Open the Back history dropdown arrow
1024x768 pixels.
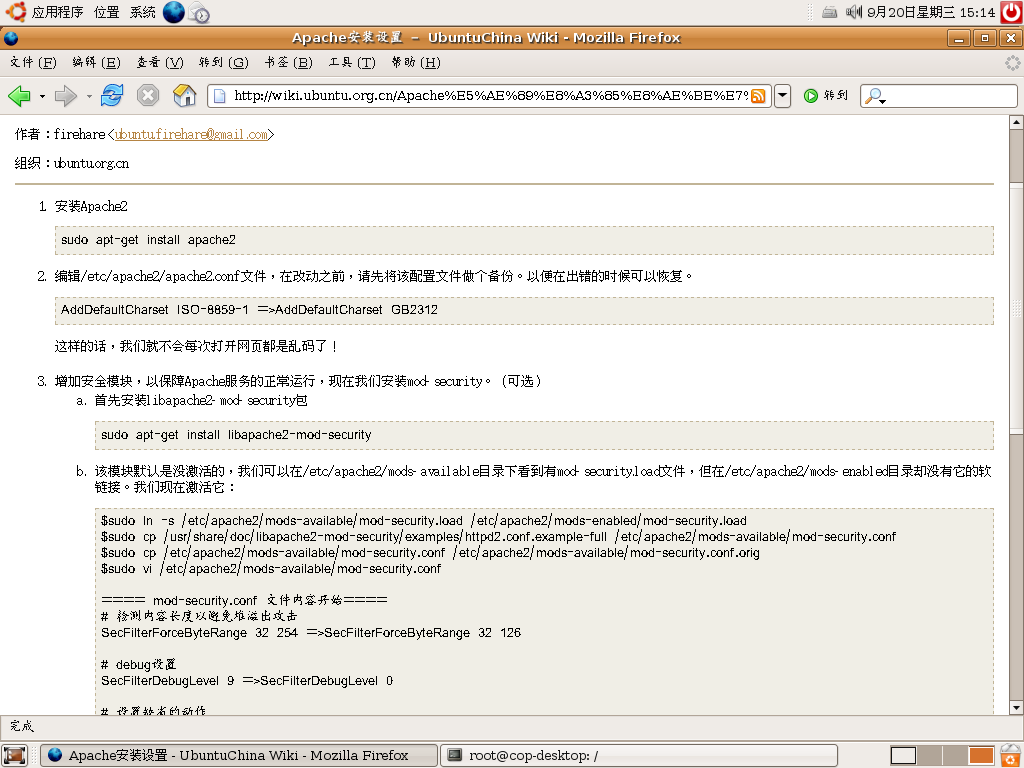(42, 96)
